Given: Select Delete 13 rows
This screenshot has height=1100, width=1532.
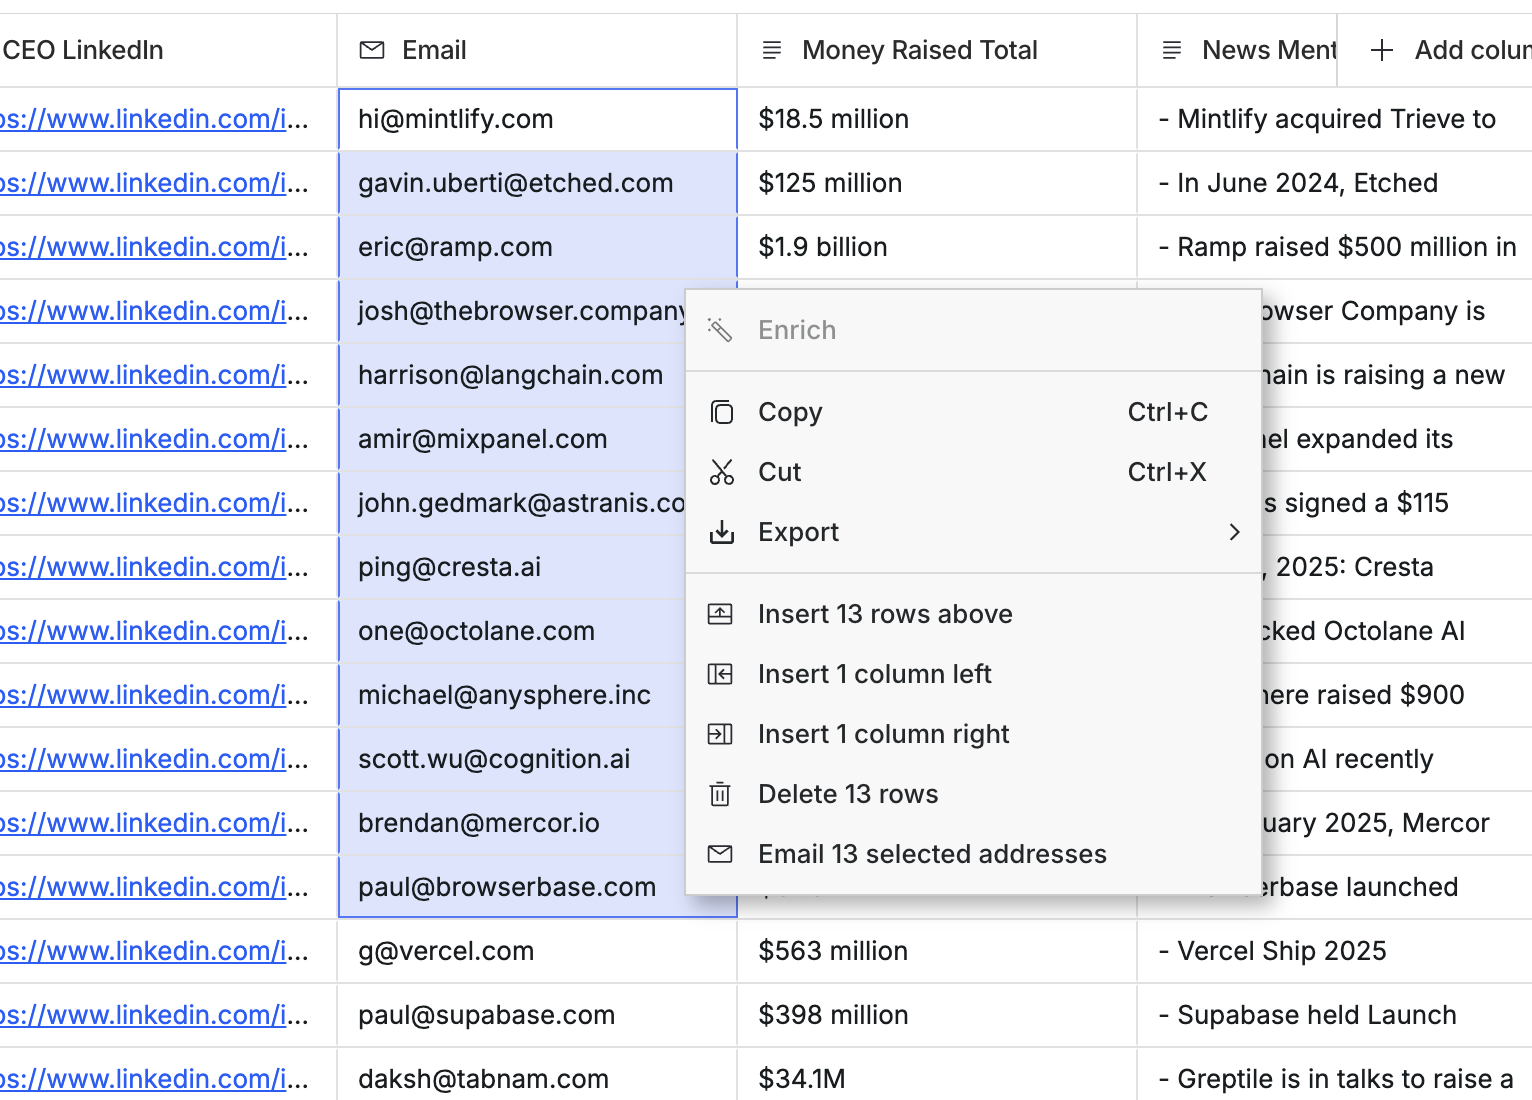Looking at the screenshot, I should coord(973,794).
